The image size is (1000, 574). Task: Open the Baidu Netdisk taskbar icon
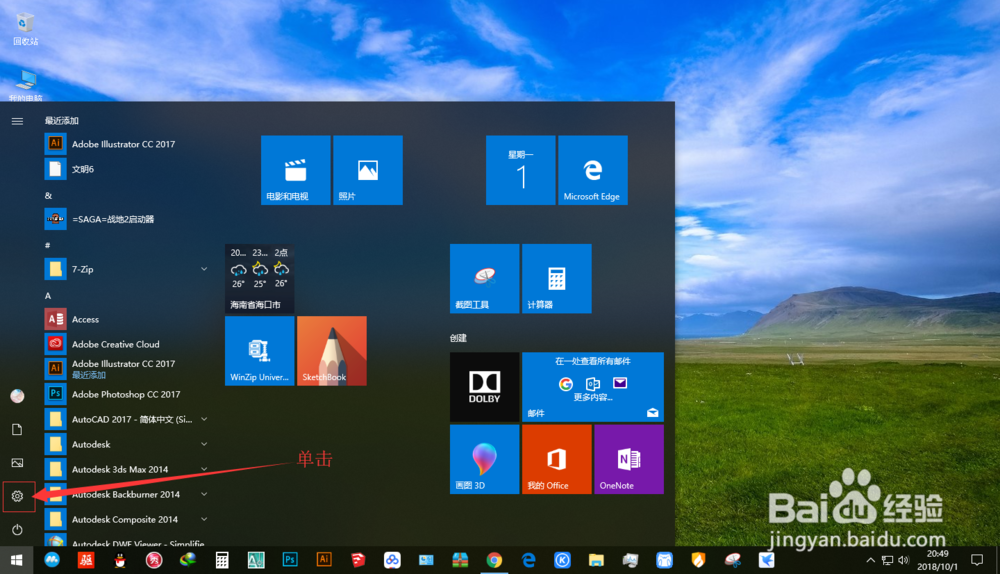(x=392, y=560)
